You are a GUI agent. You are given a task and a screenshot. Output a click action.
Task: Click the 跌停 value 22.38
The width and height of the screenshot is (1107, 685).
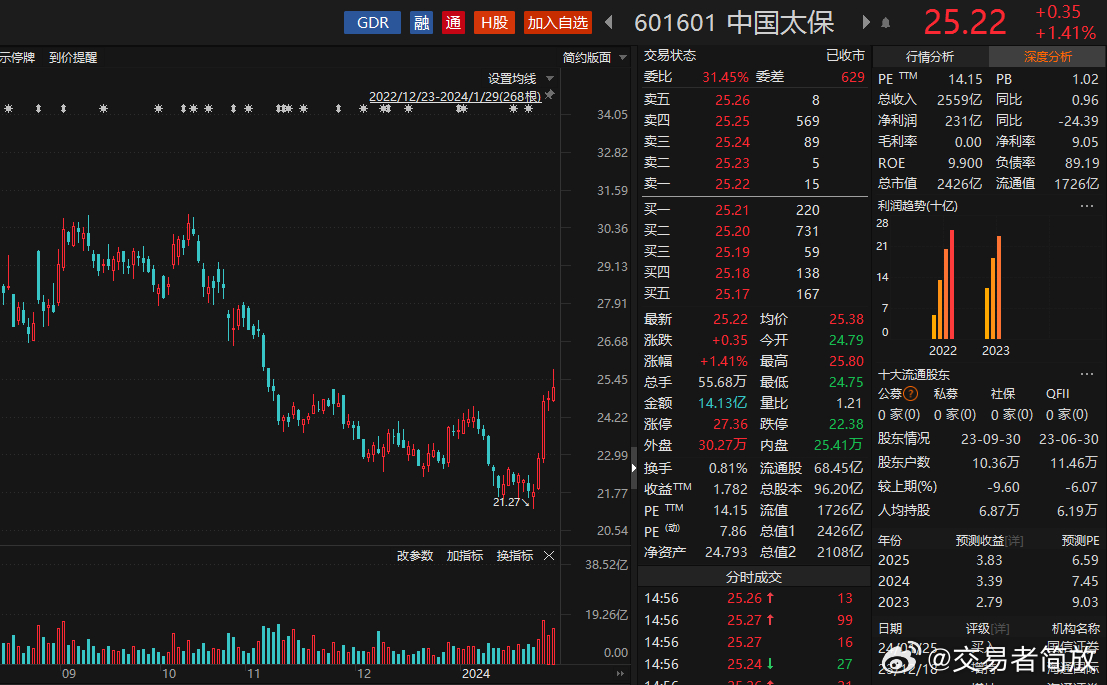[x=846, y=424]
